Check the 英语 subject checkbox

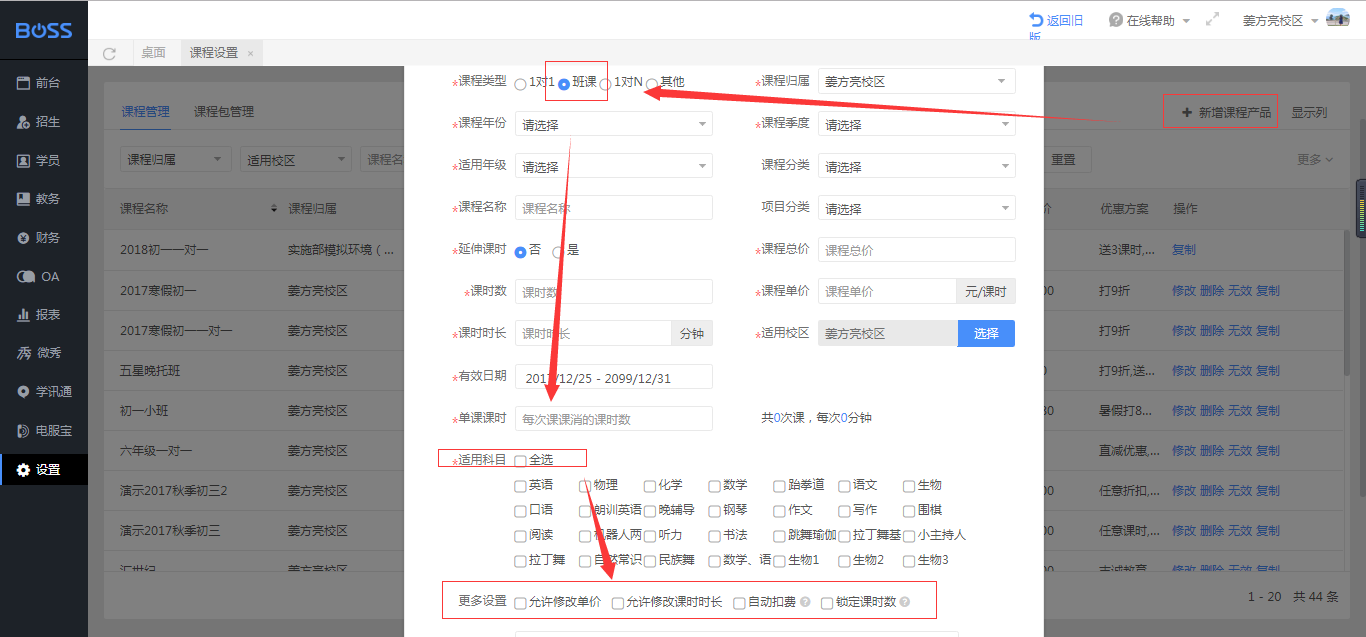[520, 486]
